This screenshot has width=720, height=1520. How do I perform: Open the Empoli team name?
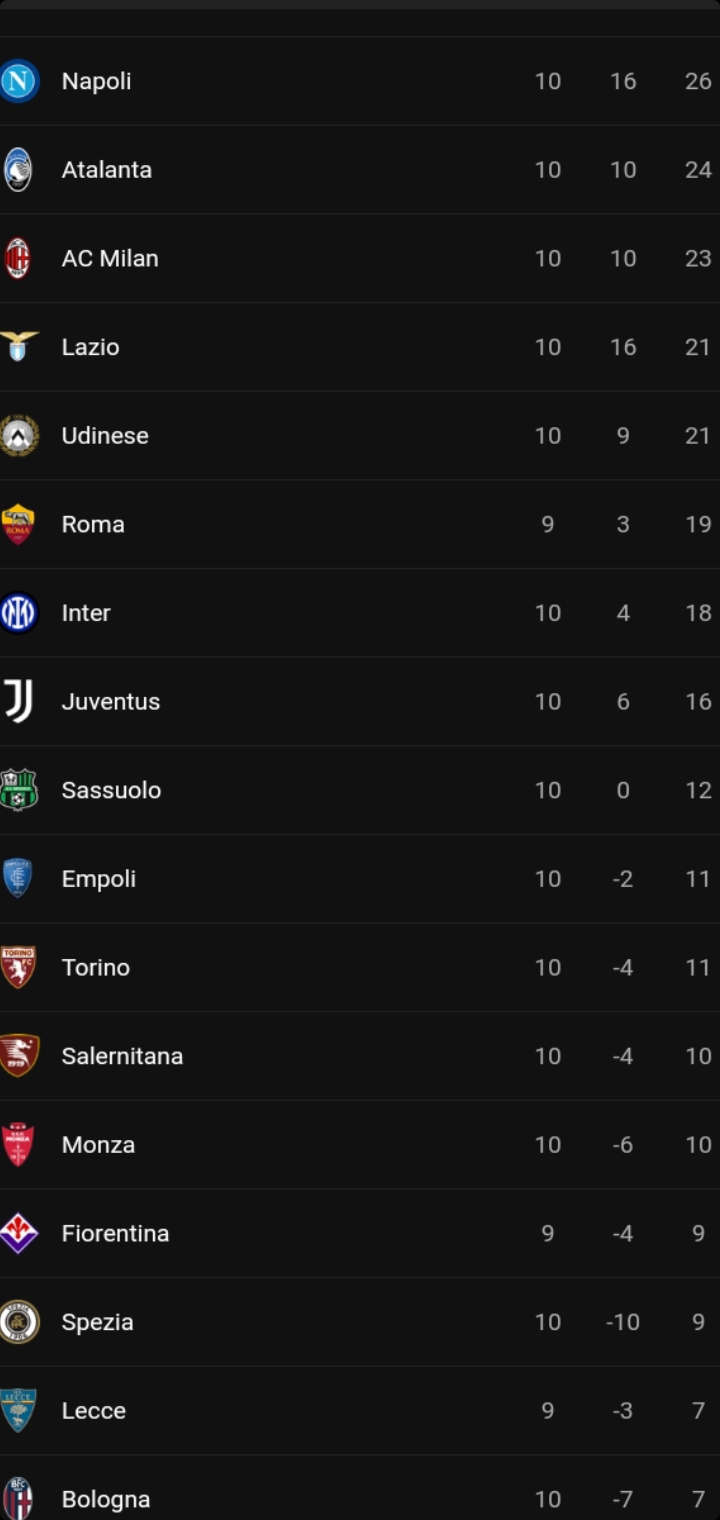pyautogui.click(x=99, y=879)
